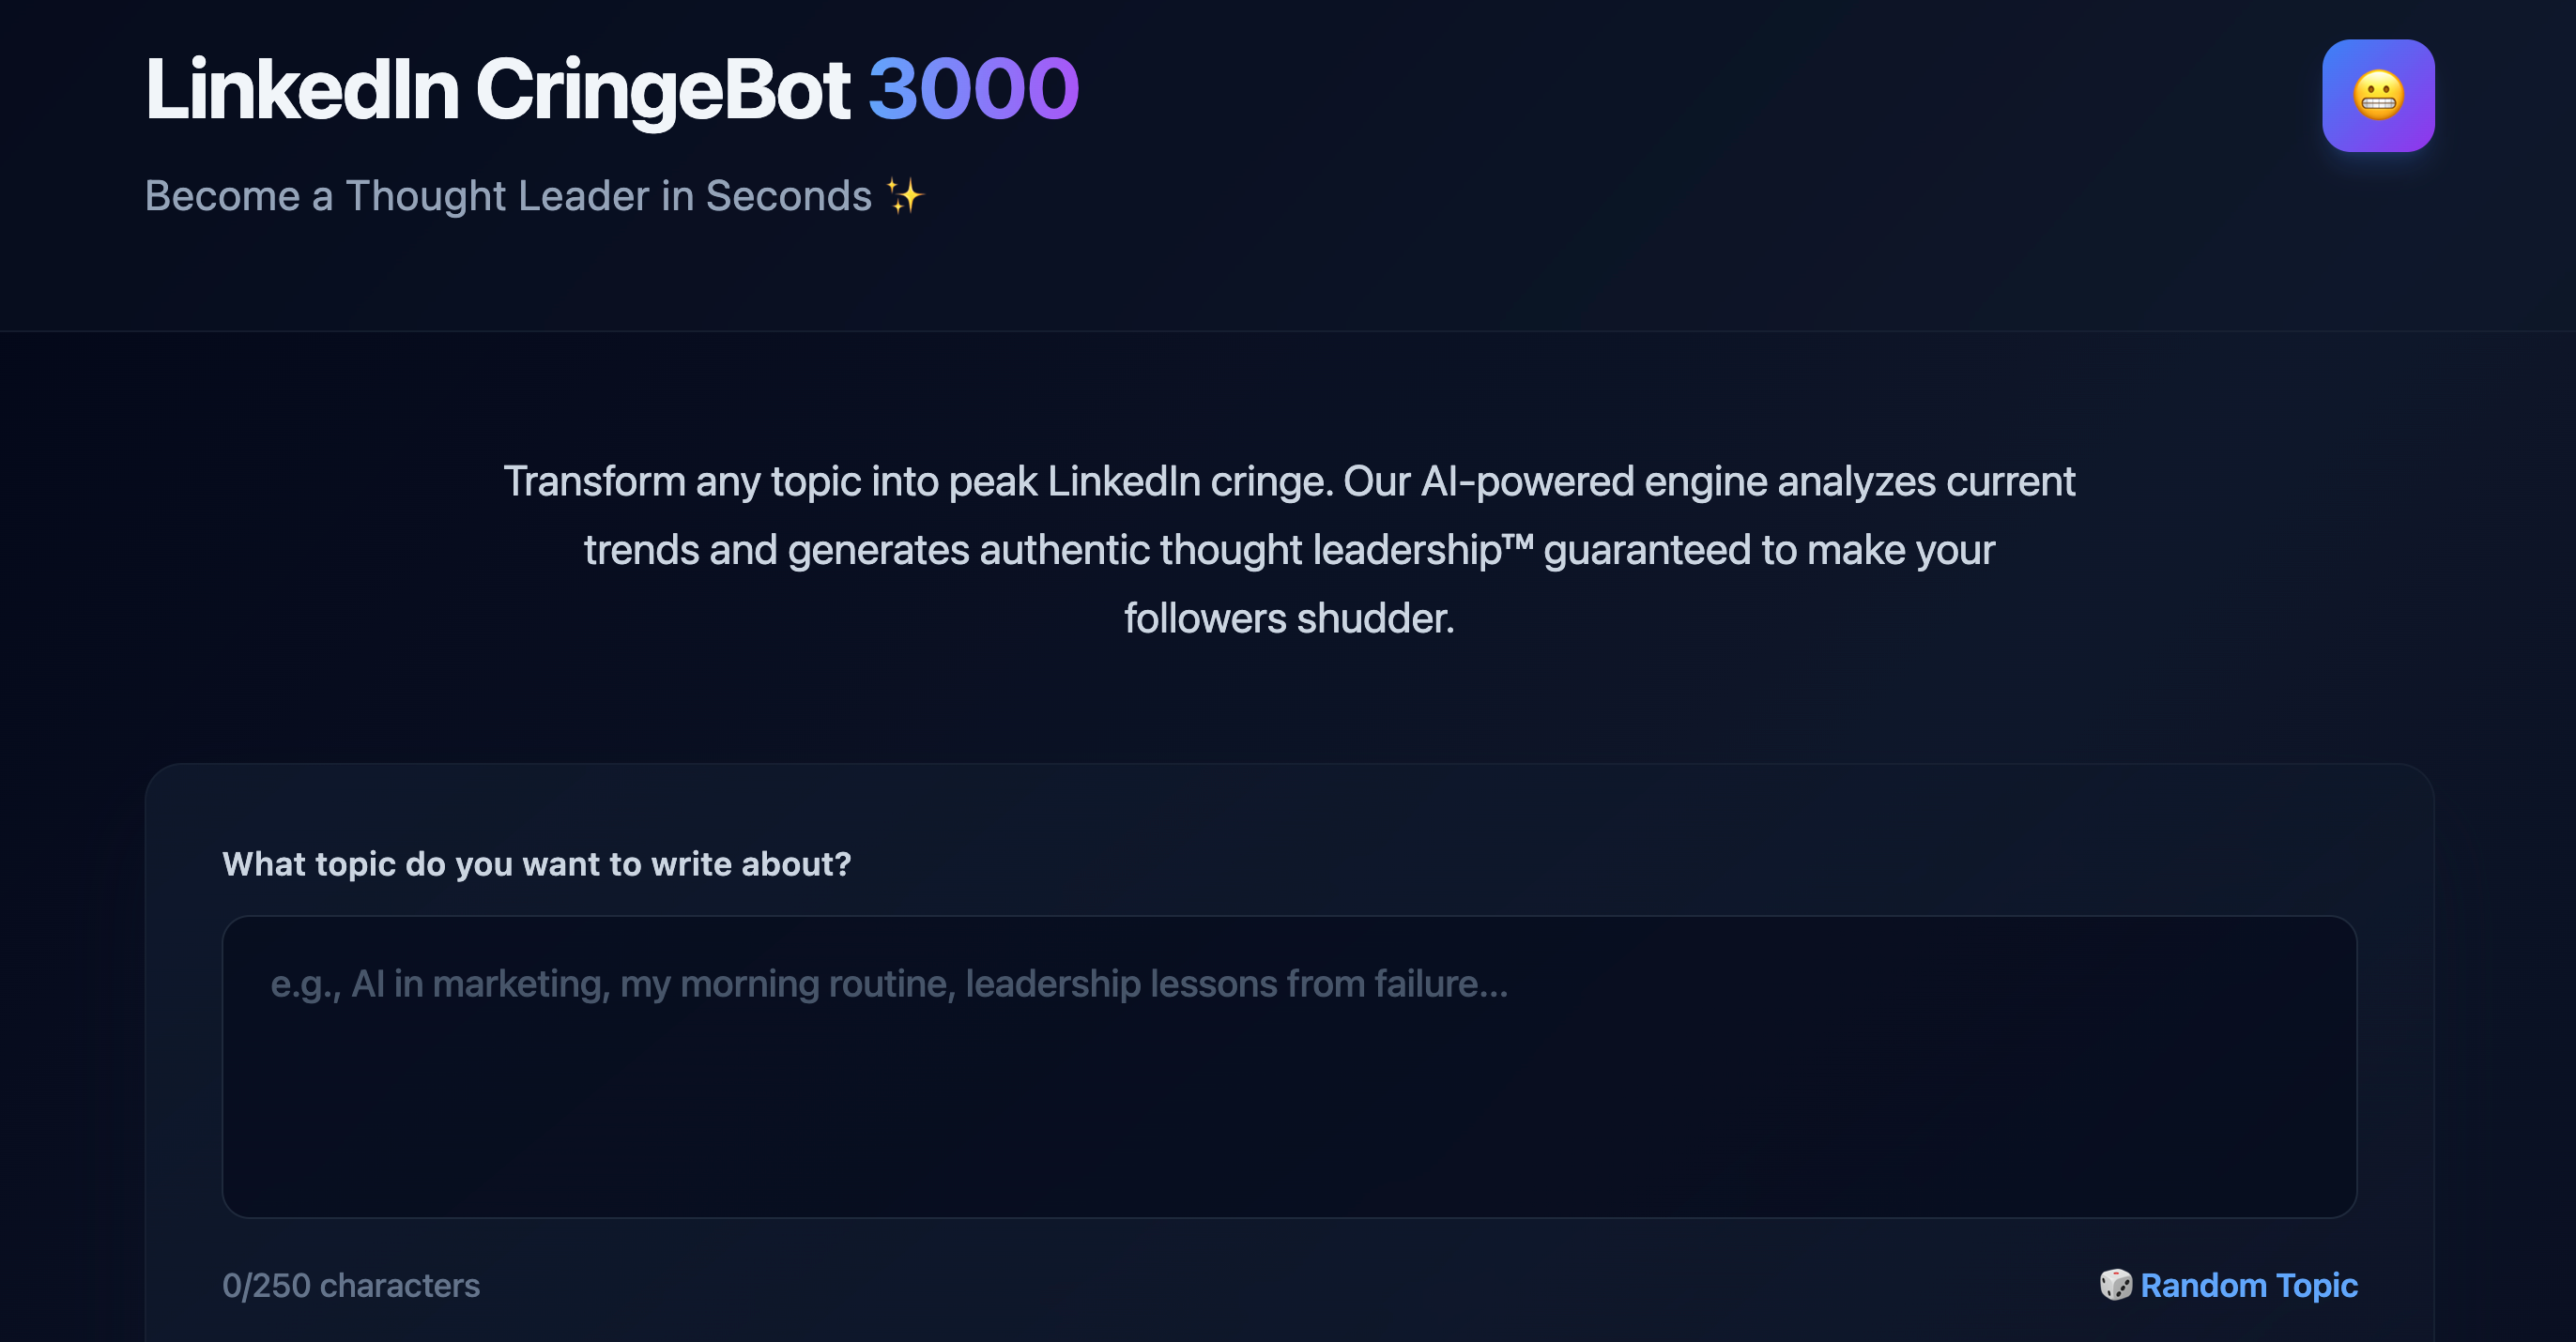This screenshot has width=2576, height=1342.
Task: Click the Become a Thought Leader tagline
Action: point(508,196)
